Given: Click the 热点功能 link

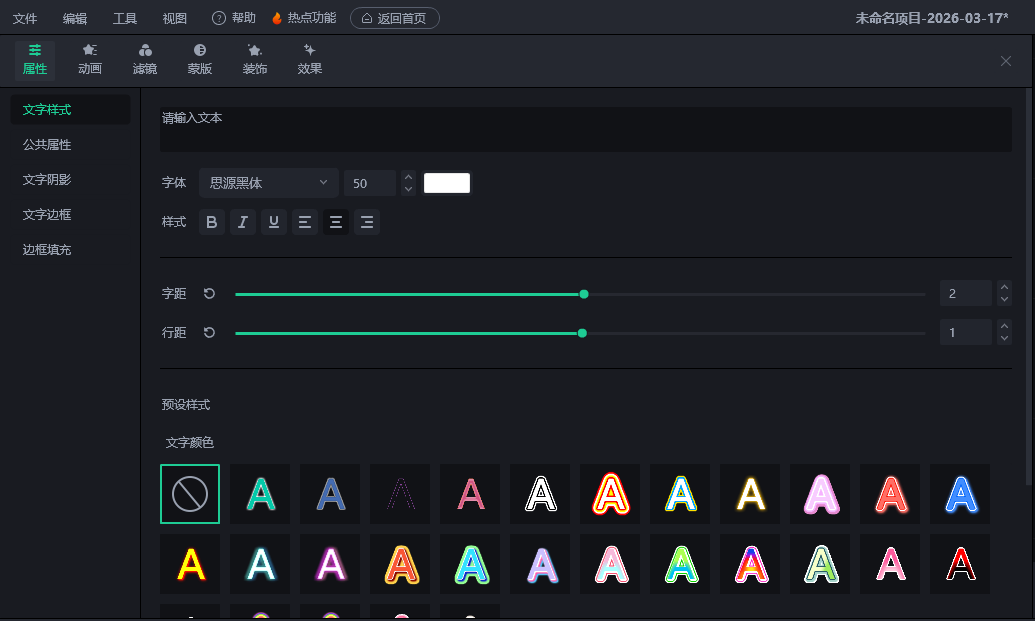Looking at the screenshot, I should click(x=304, y=18).
